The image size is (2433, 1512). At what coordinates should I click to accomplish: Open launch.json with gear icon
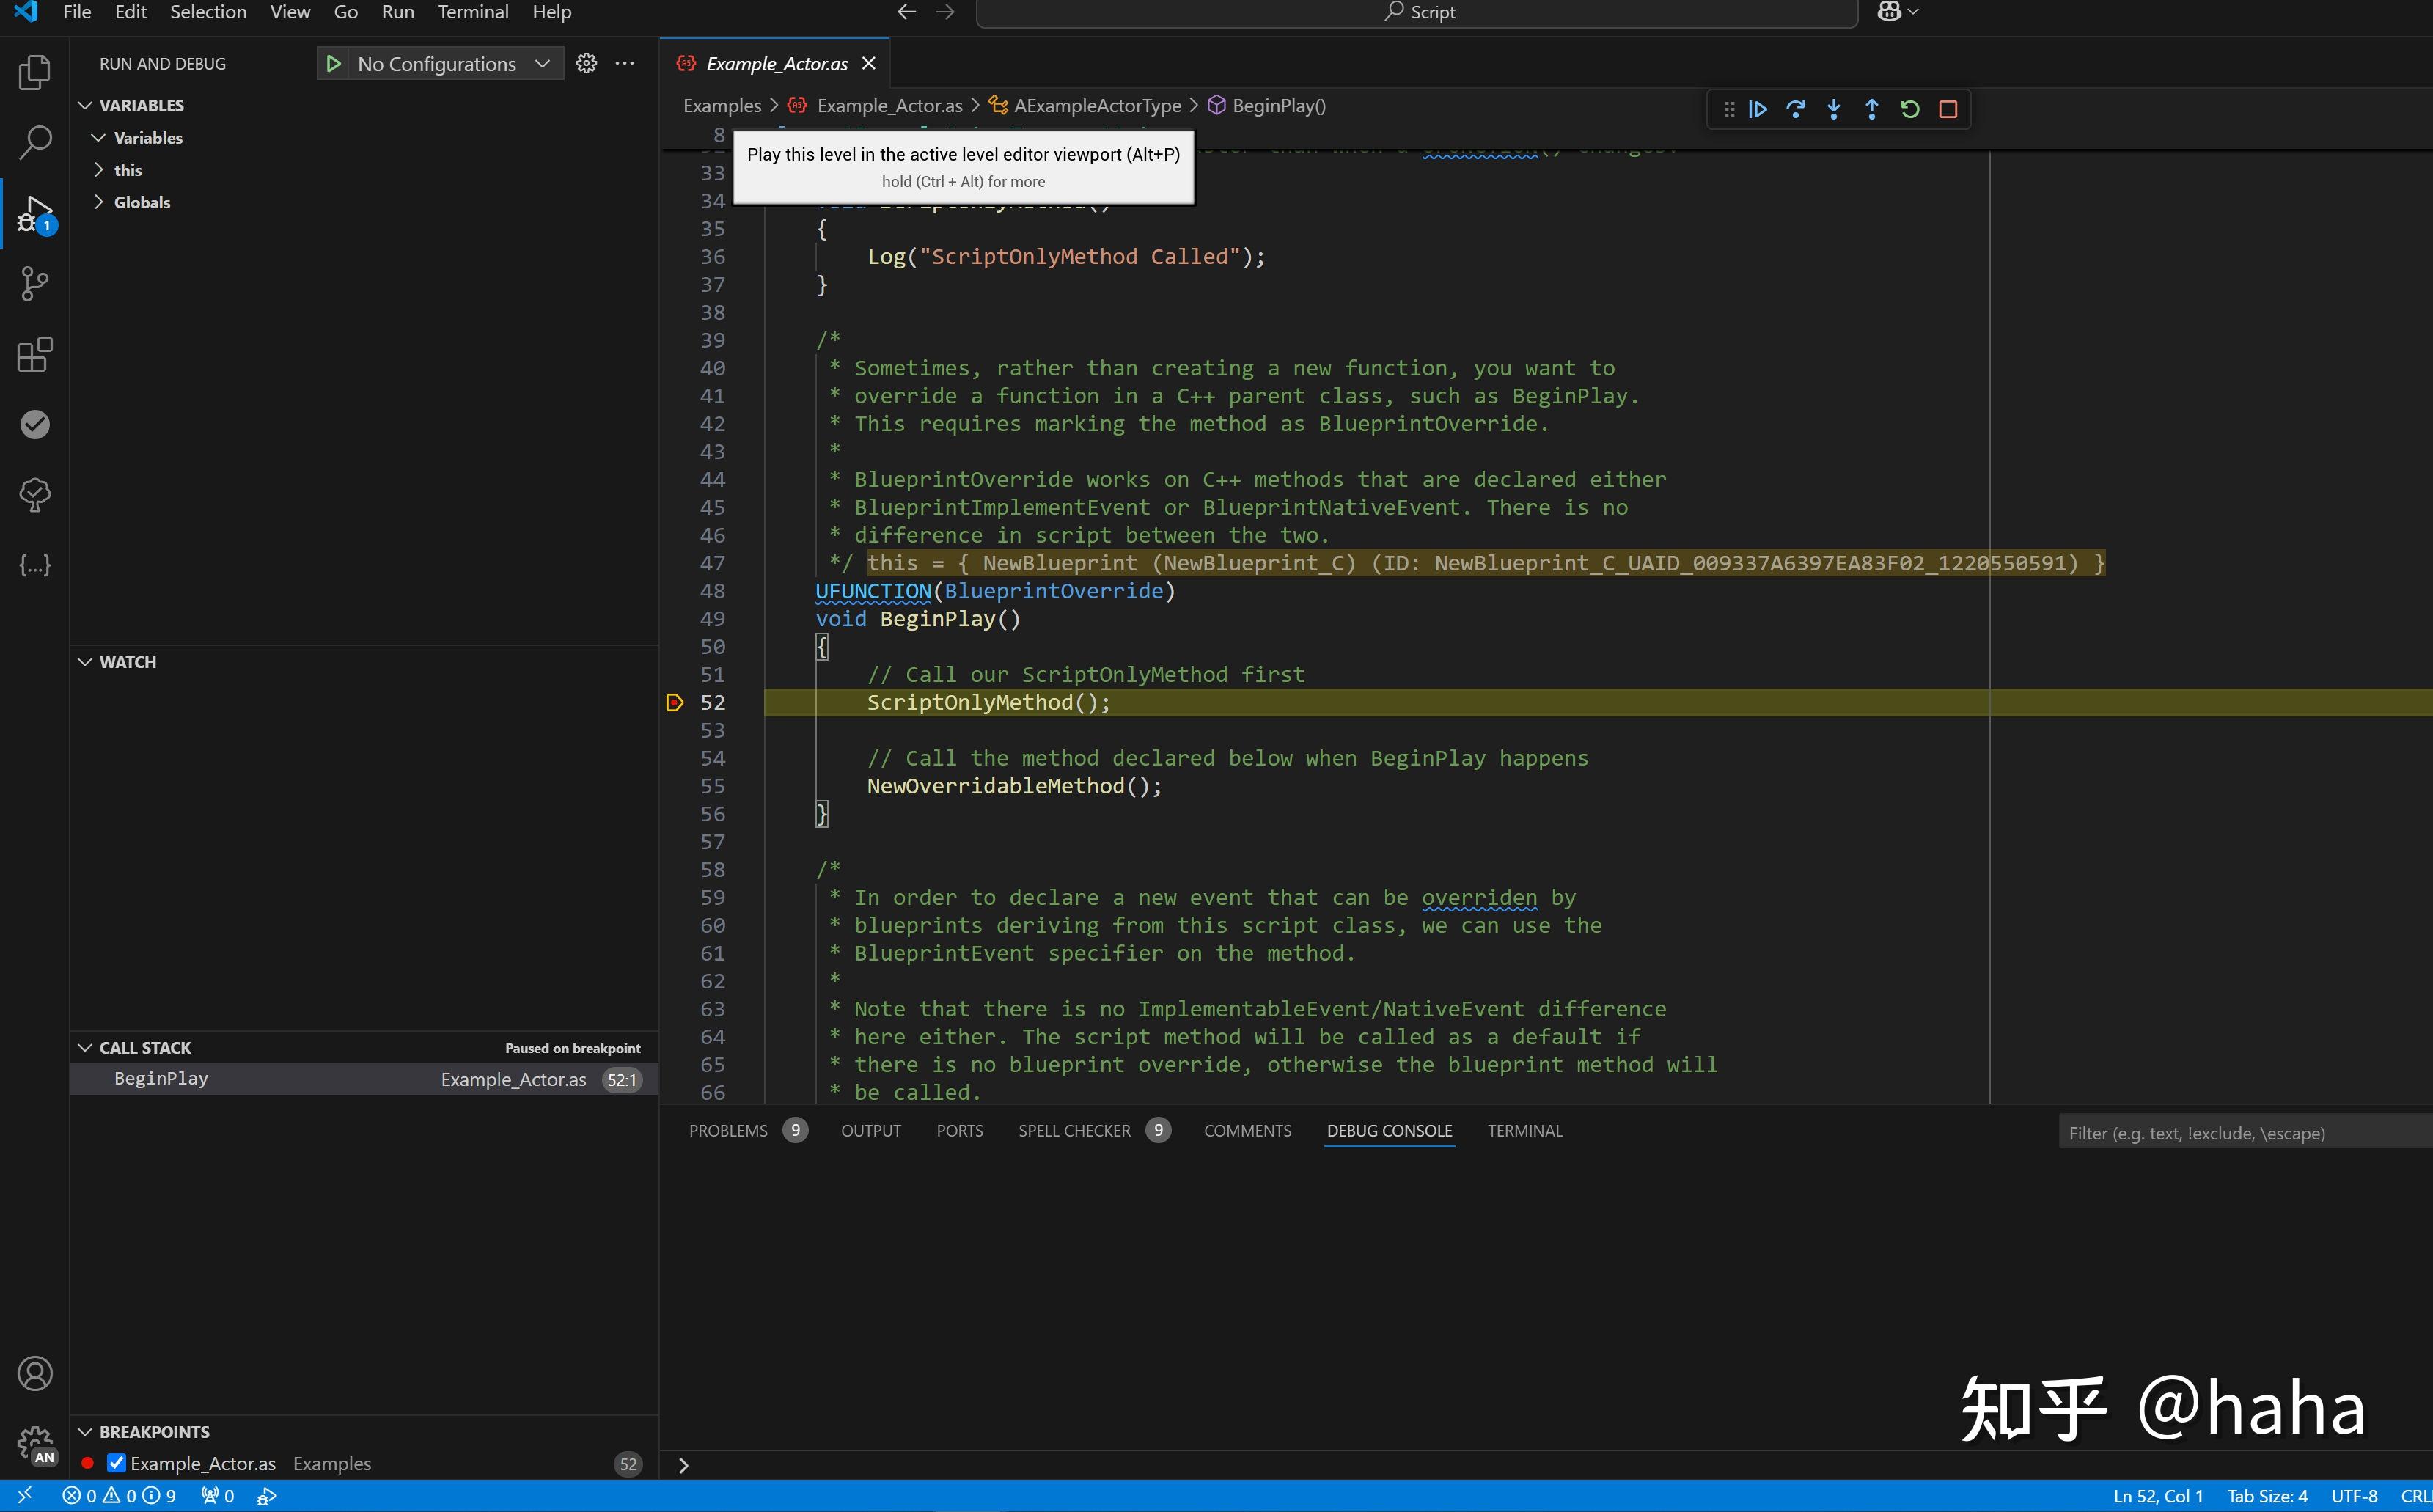click(586, 63)
